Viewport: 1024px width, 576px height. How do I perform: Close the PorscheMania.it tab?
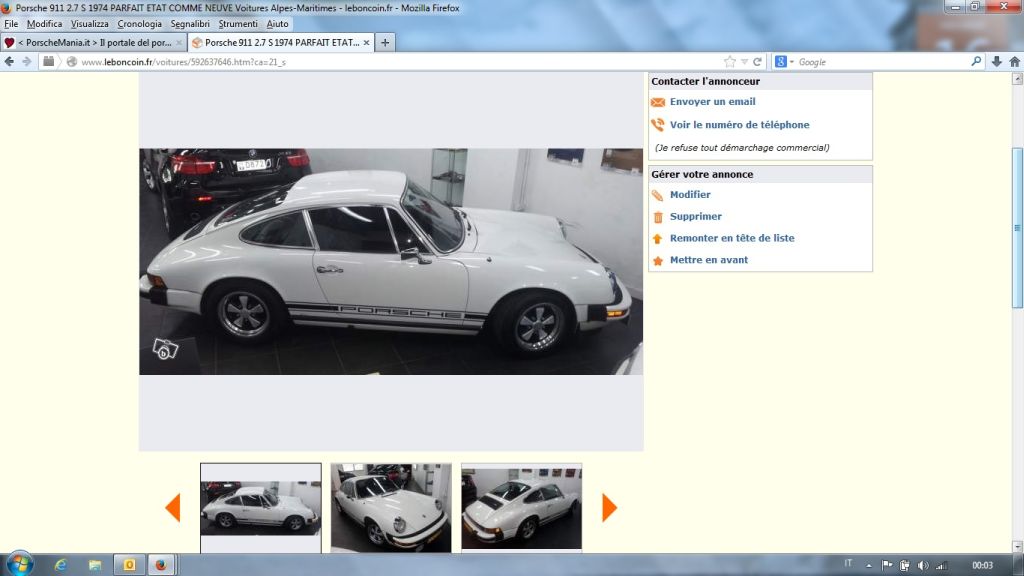coord(179,42)
